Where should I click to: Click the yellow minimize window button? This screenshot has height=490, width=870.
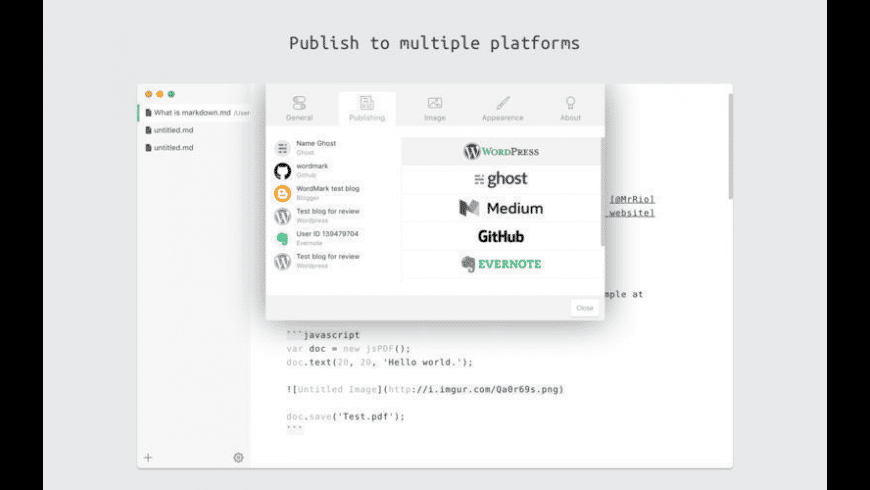click(x=160, y=94)
